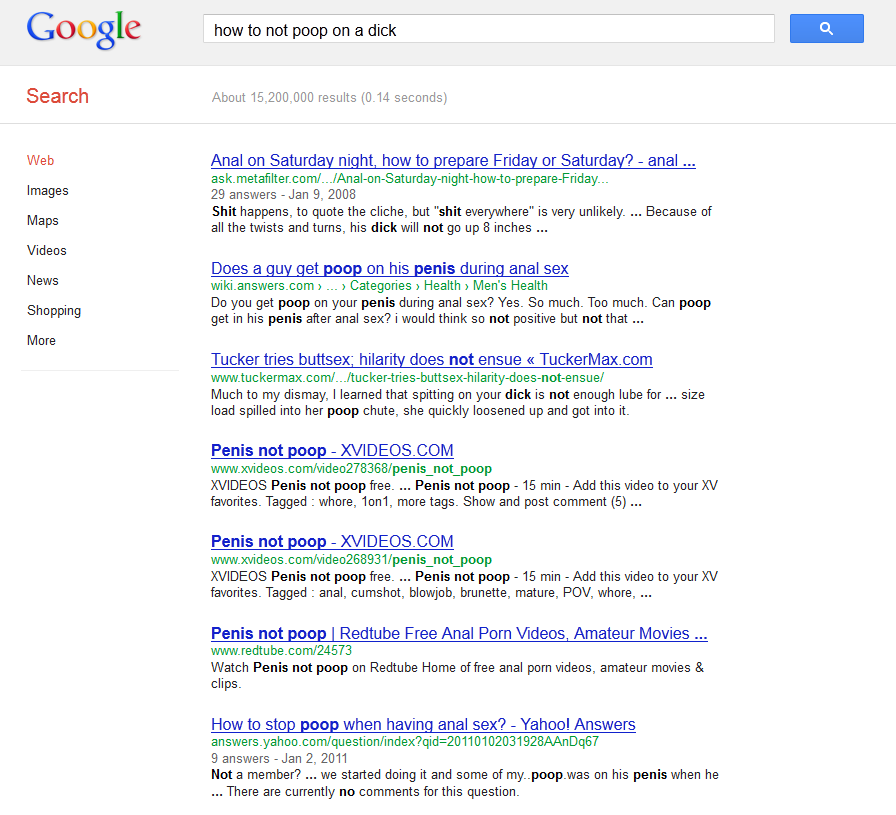Click the 'About 15,200,000 results' count text
Image resolution: width=896 pixels, height=815 pixels.
(x=329, y=98)
